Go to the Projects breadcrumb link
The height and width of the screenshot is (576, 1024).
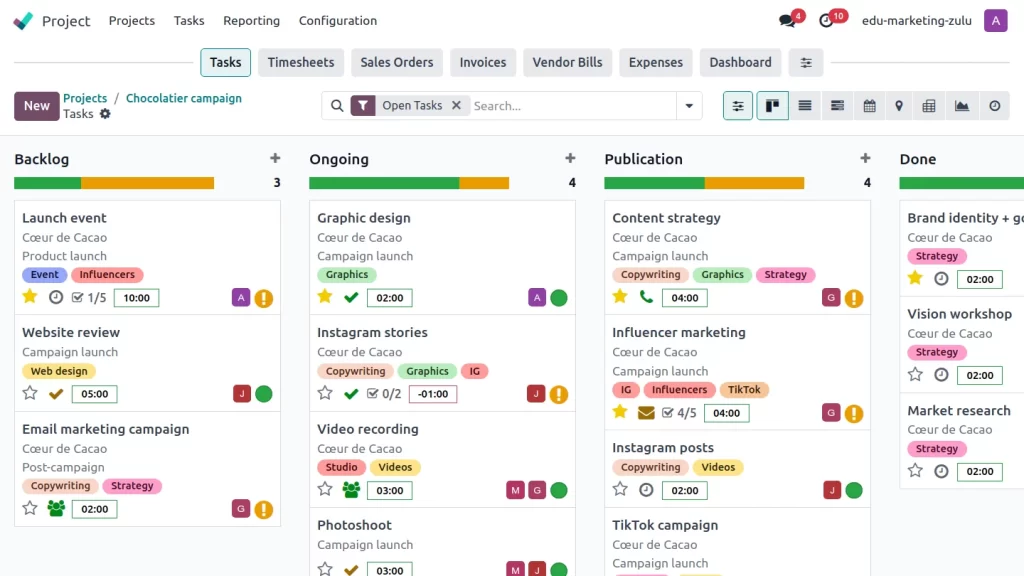(x=85, y=98)
